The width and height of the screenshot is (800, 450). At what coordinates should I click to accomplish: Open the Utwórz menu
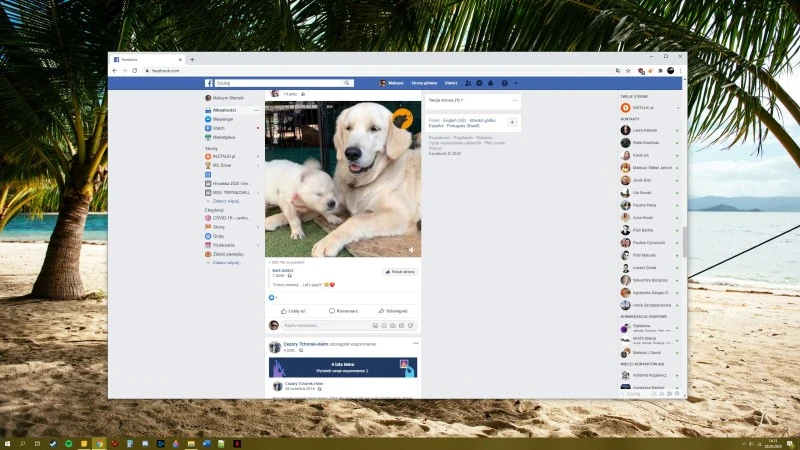[x=451, y=83]
